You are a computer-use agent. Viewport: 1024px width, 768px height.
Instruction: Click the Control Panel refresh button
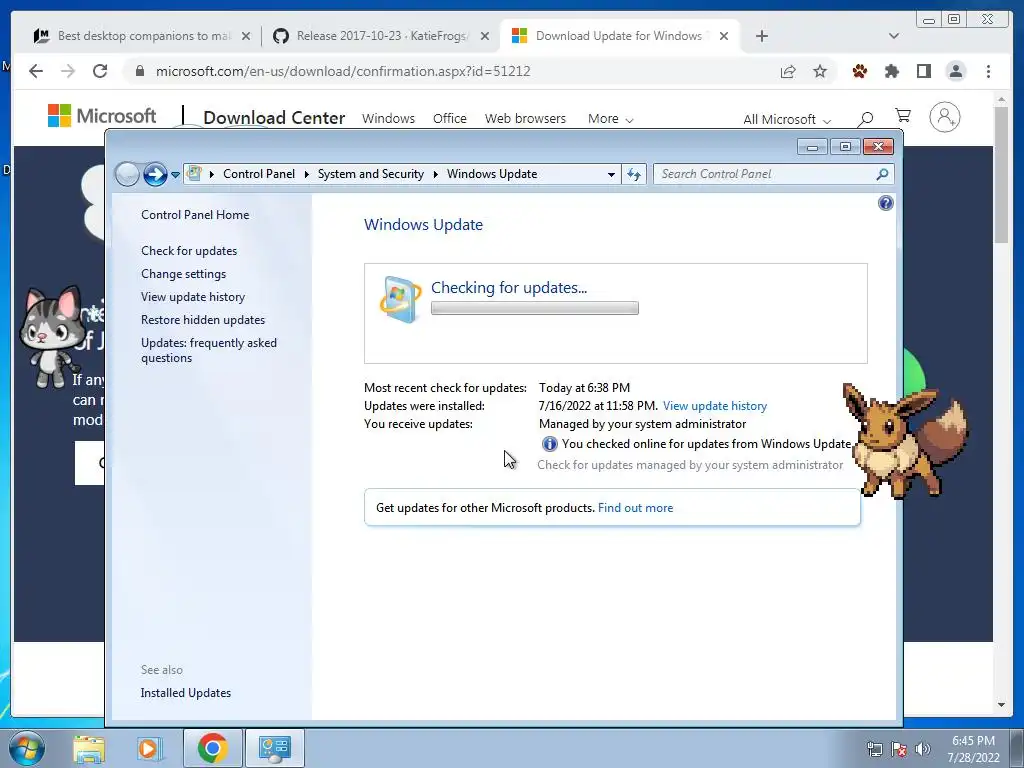click(634, 174)
